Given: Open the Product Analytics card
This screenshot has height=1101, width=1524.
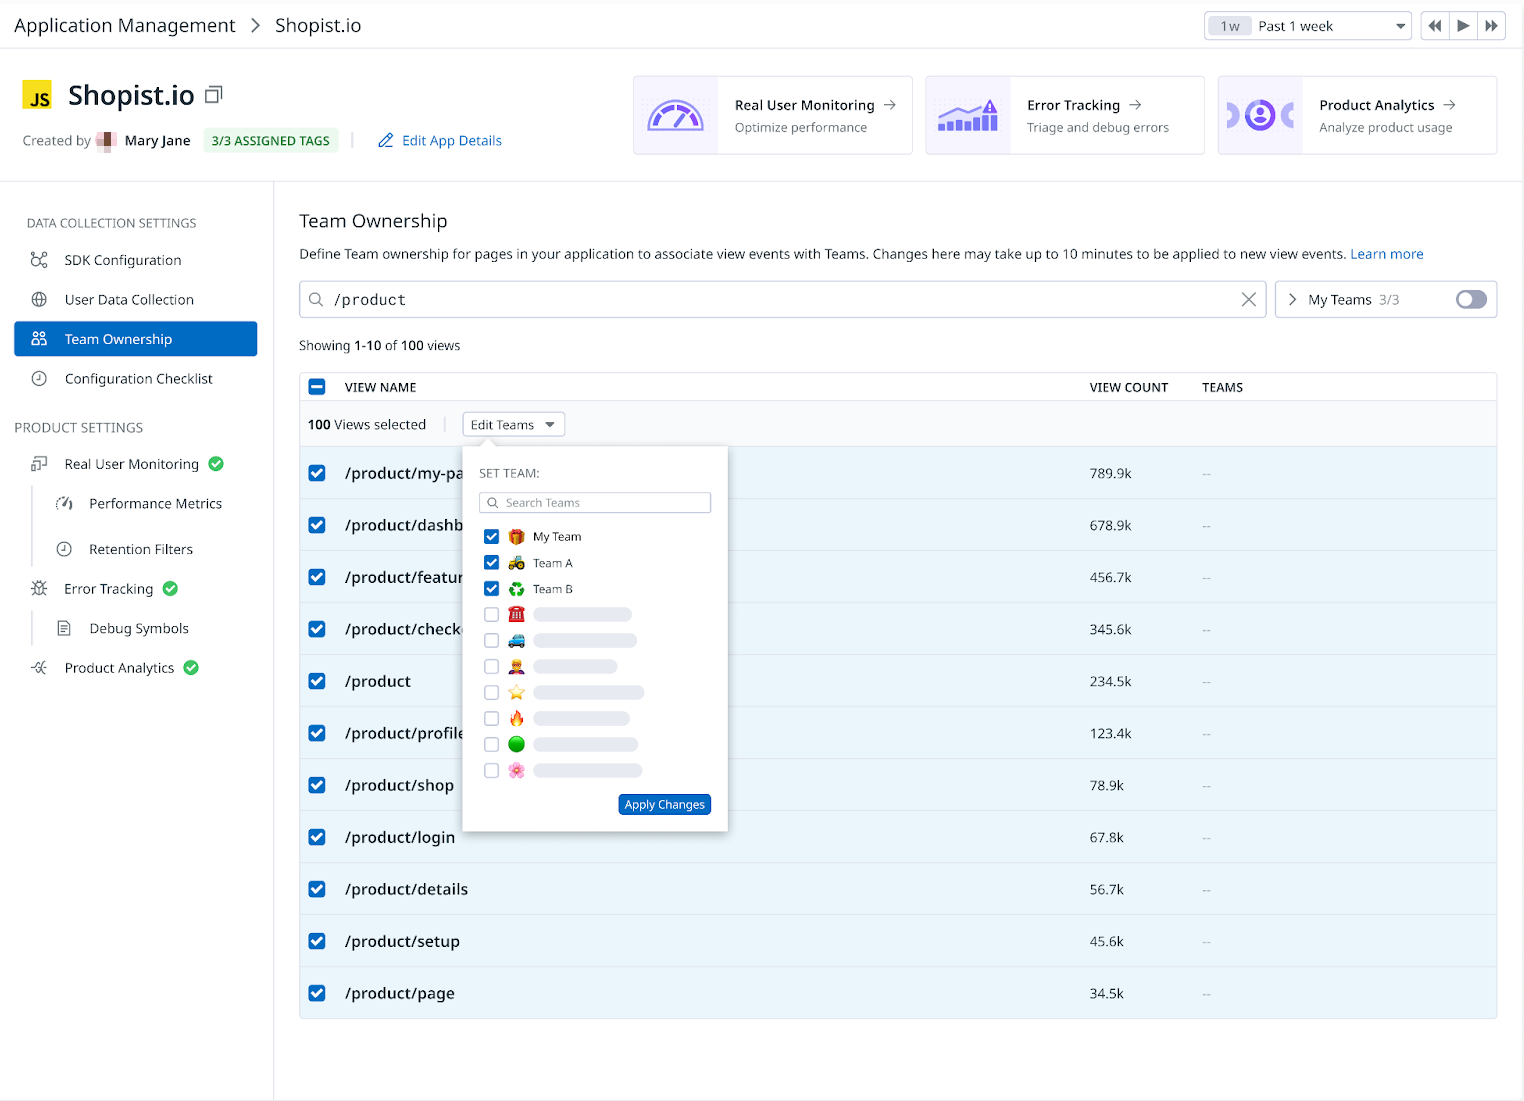Looking at the screenshot, I should (1357, 116).
